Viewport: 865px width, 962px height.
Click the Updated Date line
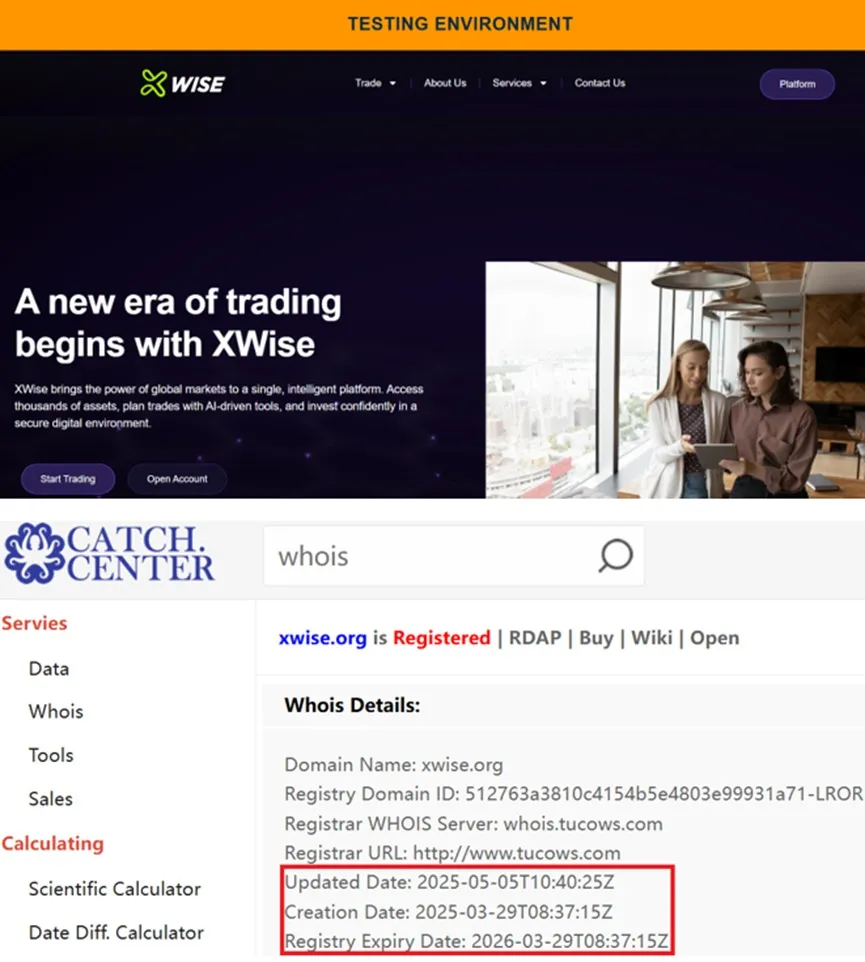(450, 882)
